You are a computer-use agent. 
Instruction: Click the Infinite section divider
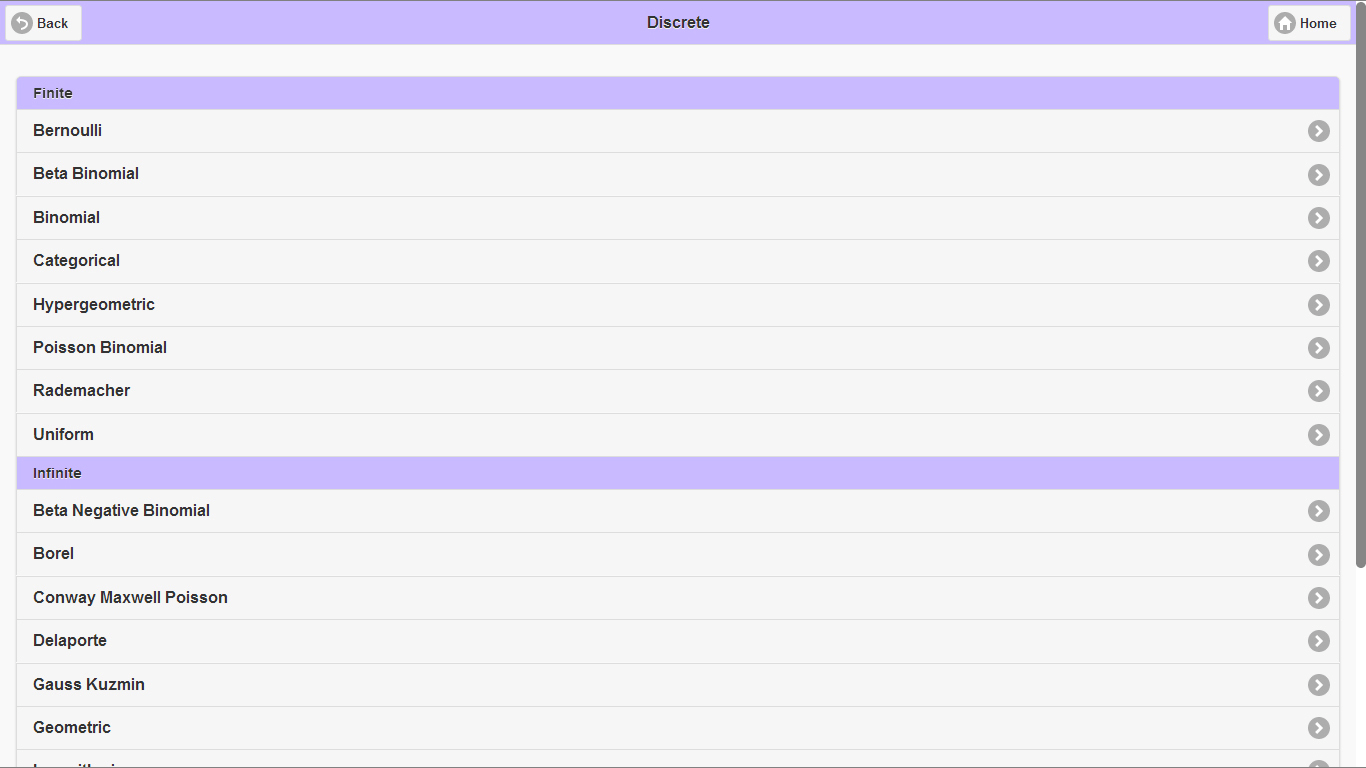[57, 473]
